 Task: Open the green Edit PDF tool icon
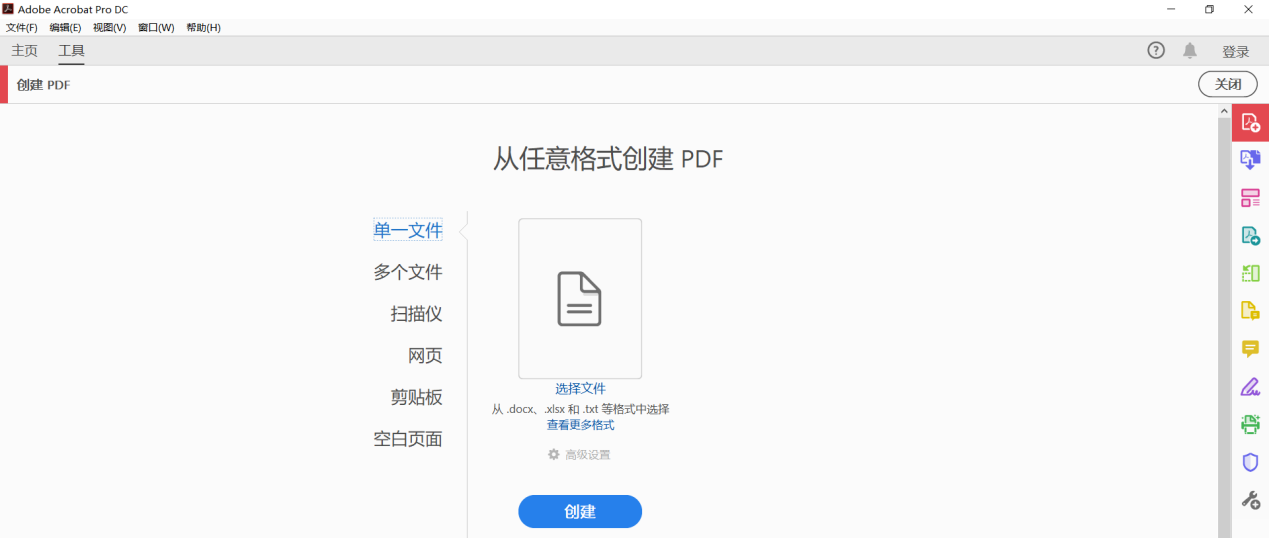point(1250,273)
